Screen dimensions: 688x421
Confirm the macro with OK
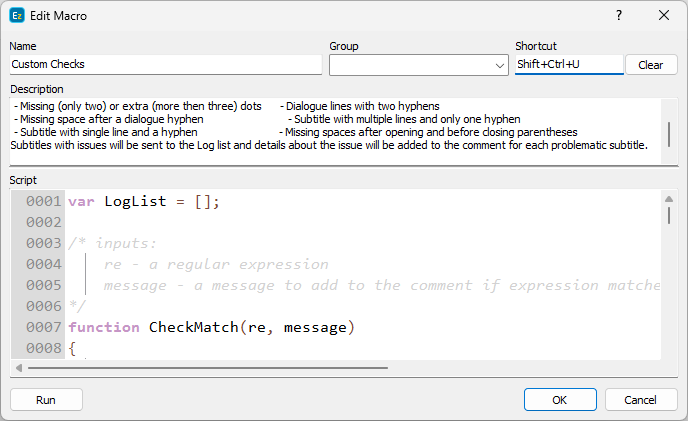click(x=560, y=400)
